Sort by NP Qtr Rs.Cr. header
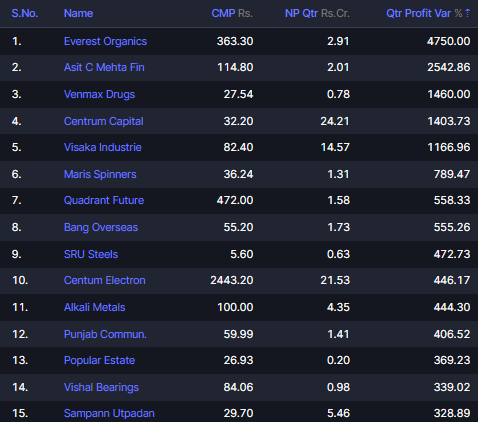Viewport: 478px width, 422px height. 317,13
